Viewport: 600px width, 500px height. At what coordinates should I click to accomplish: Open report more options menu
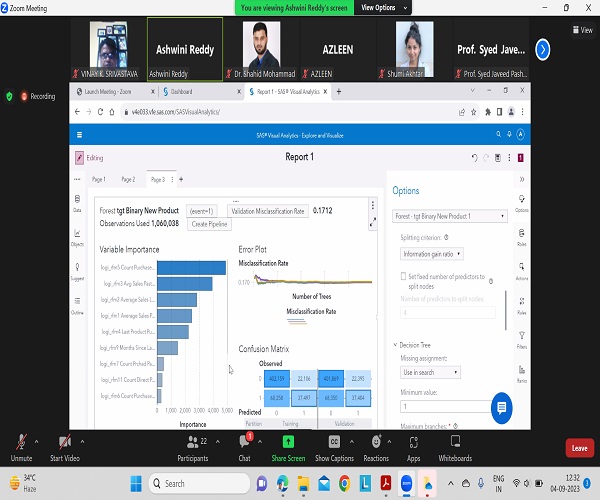pyautogui.click(x=509, y=158)
